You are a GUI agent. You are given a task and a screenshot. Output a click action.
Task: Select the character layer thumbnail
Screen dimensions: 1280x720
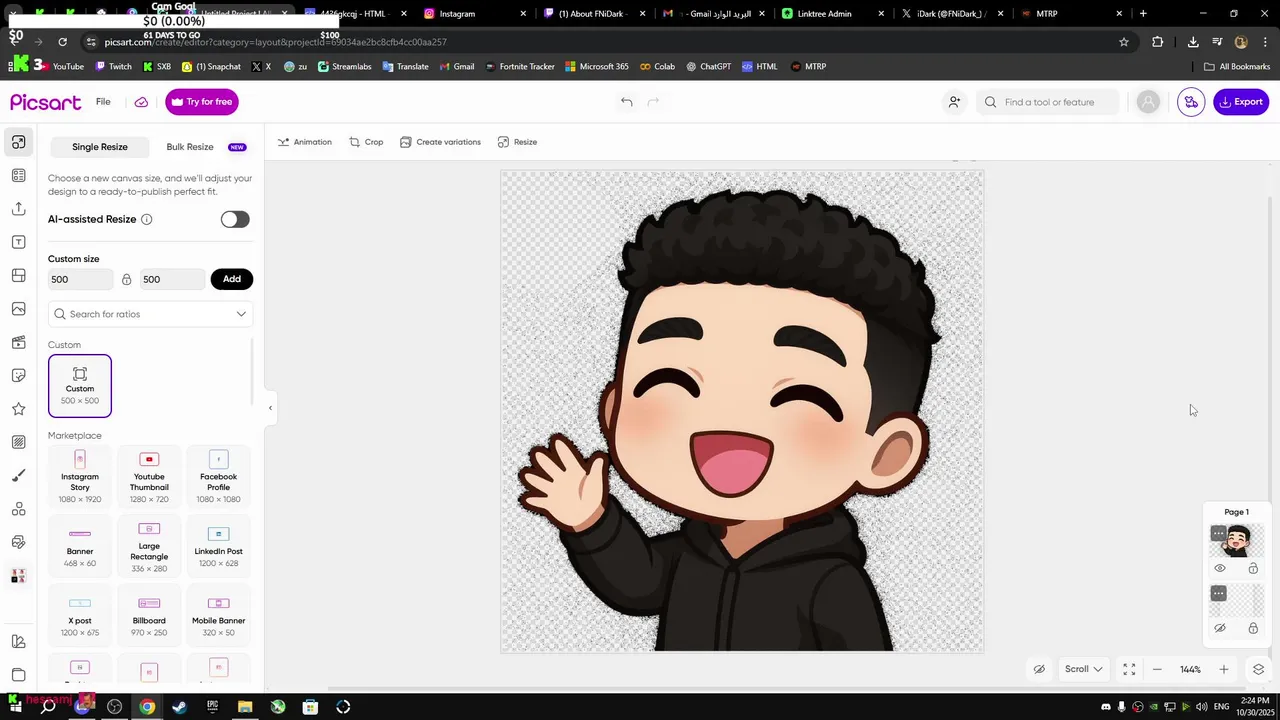1237,541
